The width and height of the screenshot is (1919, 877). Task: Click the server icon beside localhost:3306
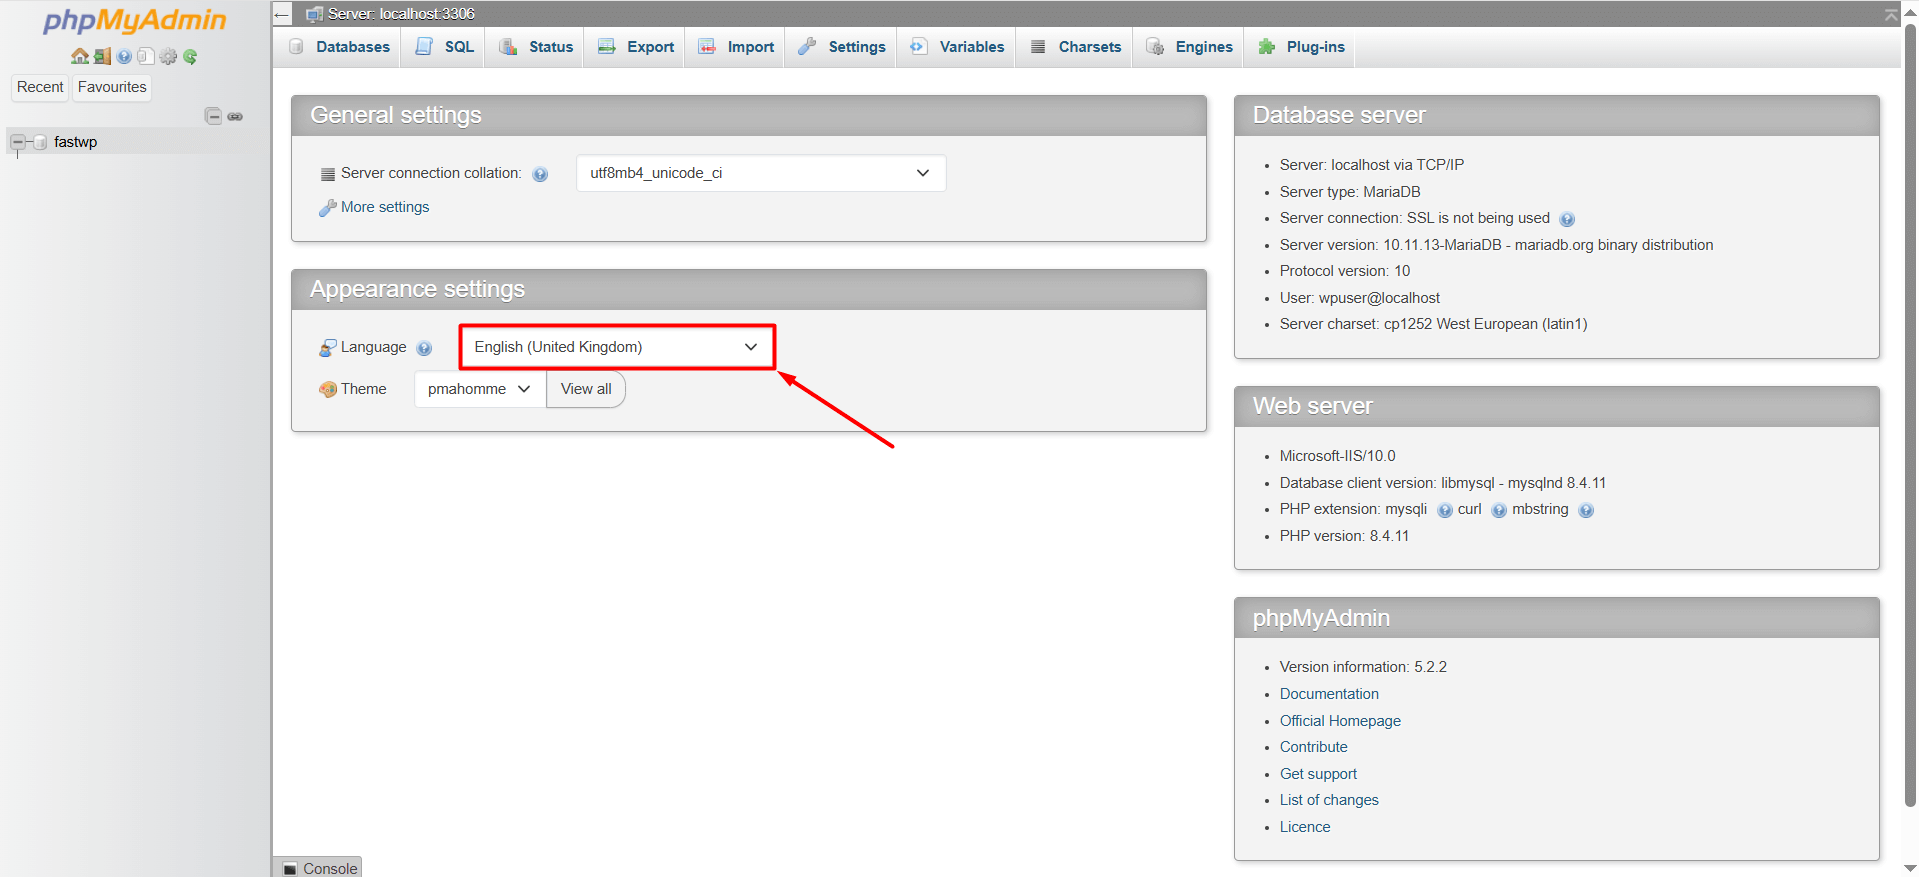coord(314,14)
